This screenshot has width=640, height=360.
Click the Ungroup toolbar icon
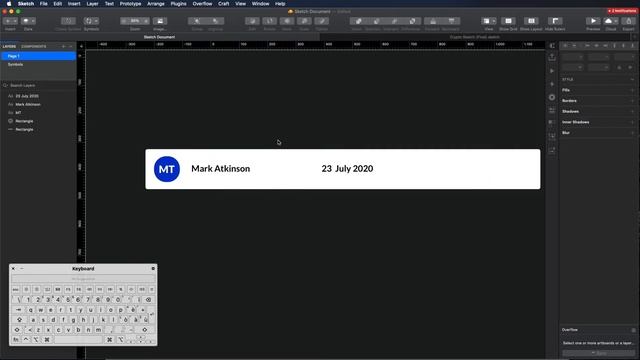pyautogui.click(x=215, y=21)
